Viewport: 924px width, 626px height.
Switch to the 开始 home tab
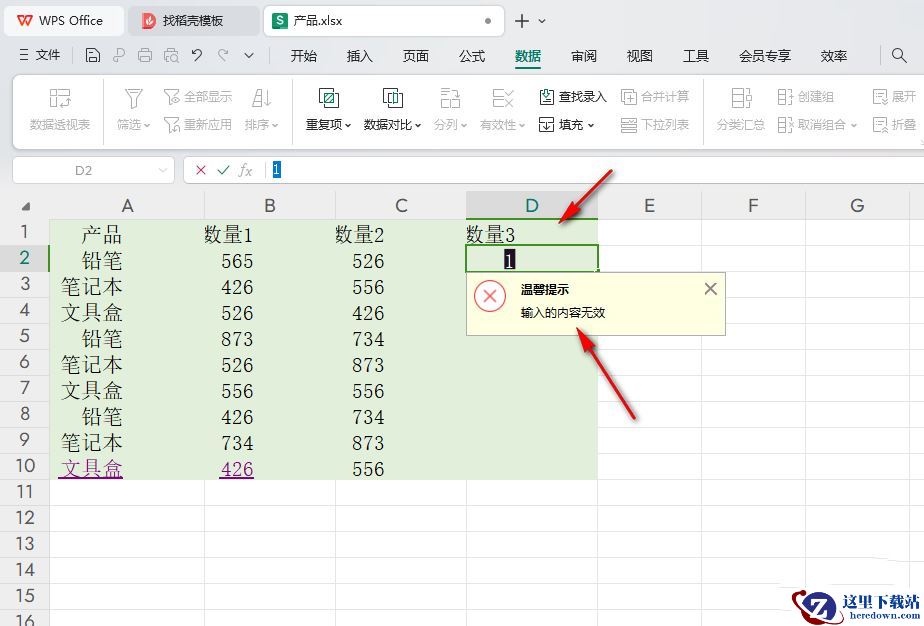tap(303, 55)
